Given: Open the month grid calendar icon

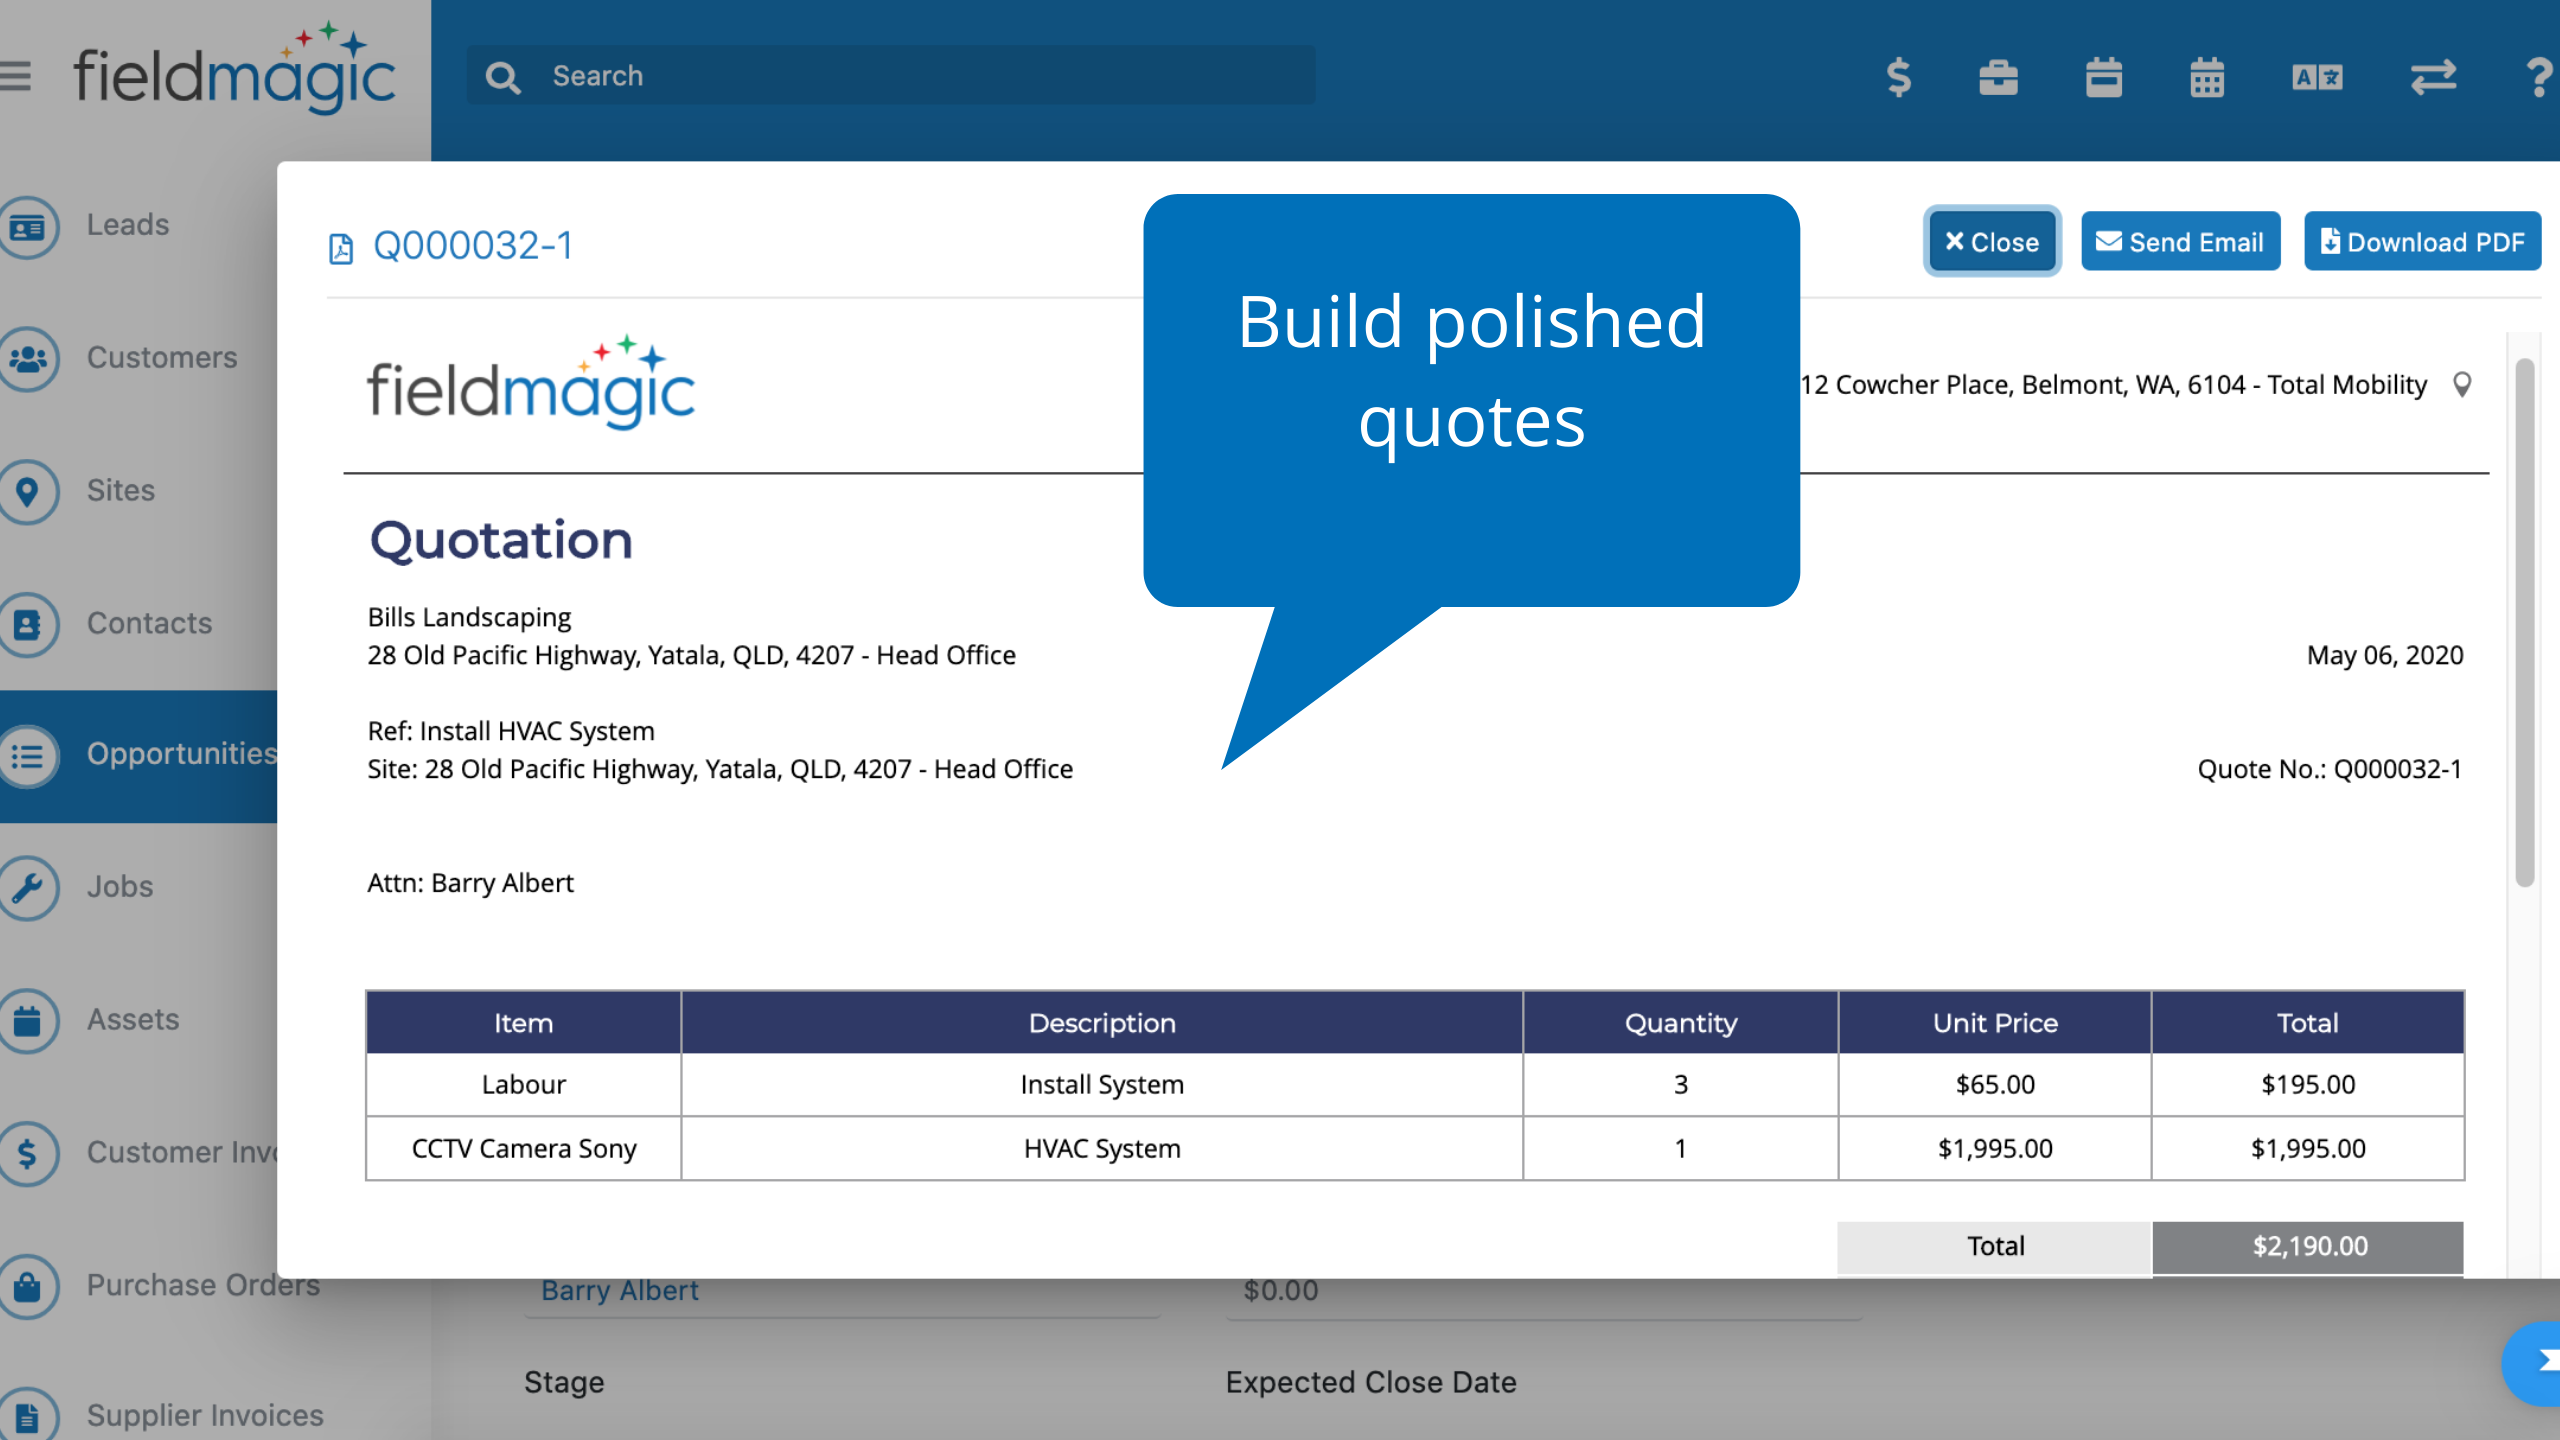Looking at the screenshot, I should click(x=2207, y=77).
